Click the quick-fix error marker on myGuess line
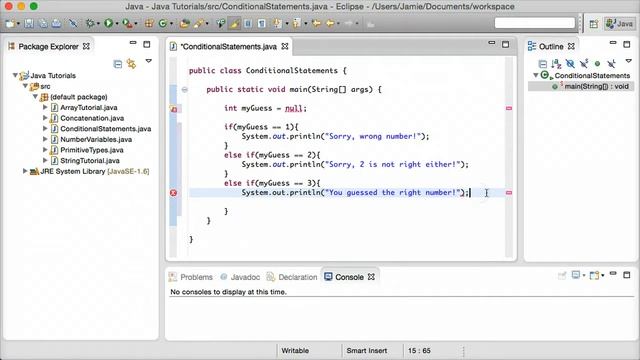Viewport: 640px width, 360px height. coord(173,109)
